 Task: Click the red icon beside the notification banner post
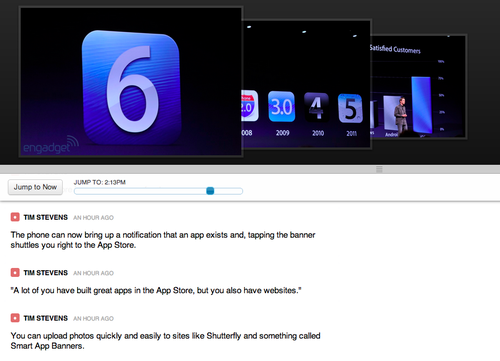[15, 217]
